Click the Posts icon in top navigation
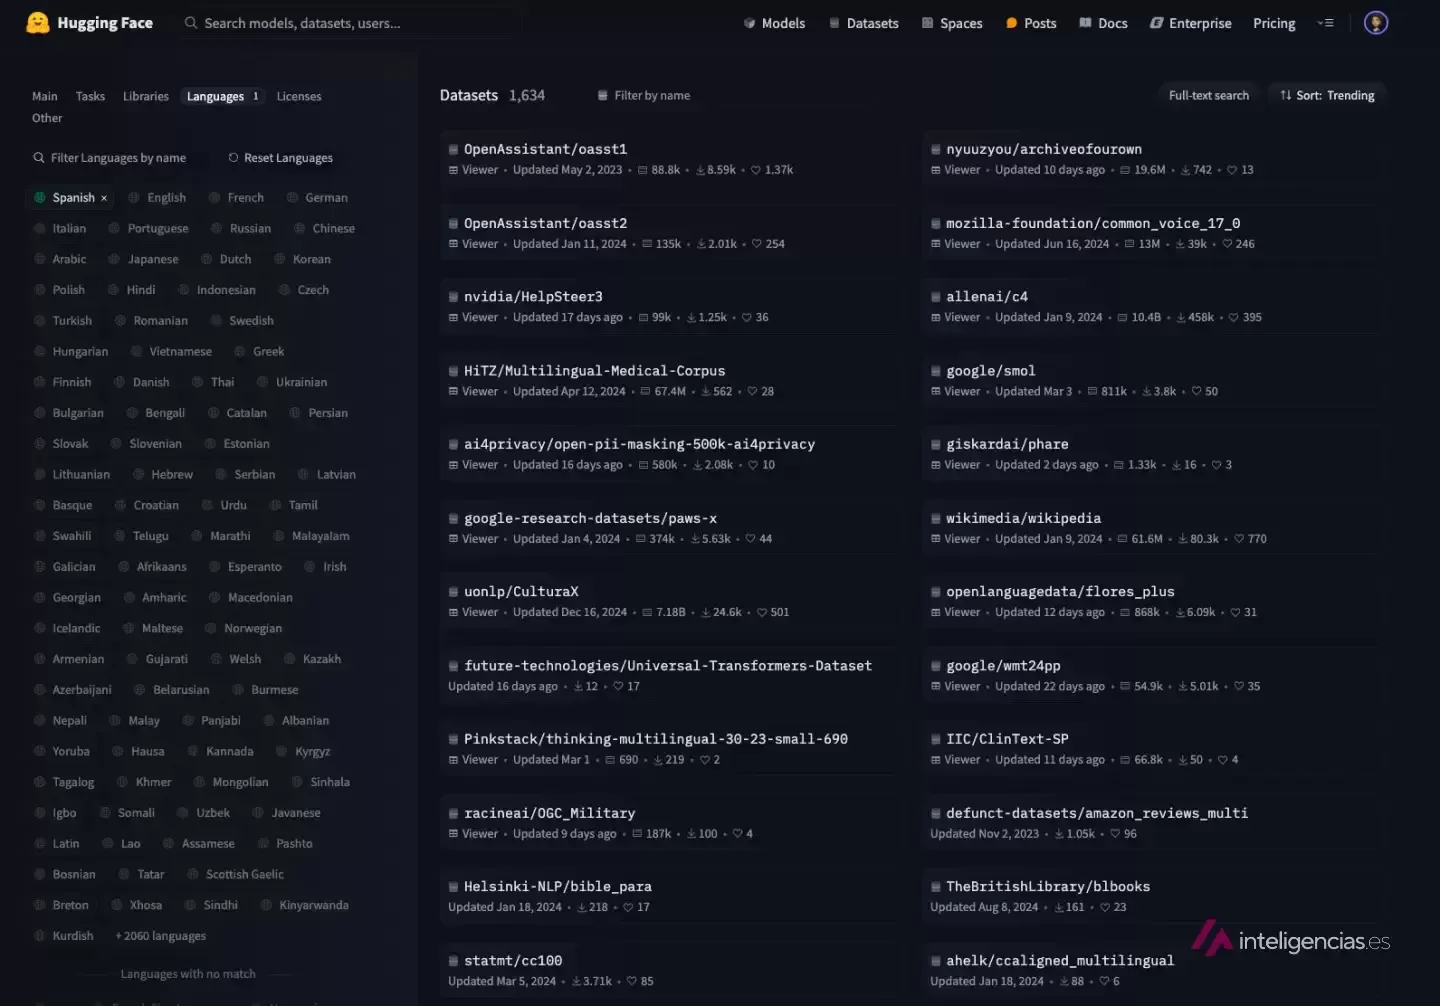Viewport: 1440px width, 1006px height. (1012, 23)
